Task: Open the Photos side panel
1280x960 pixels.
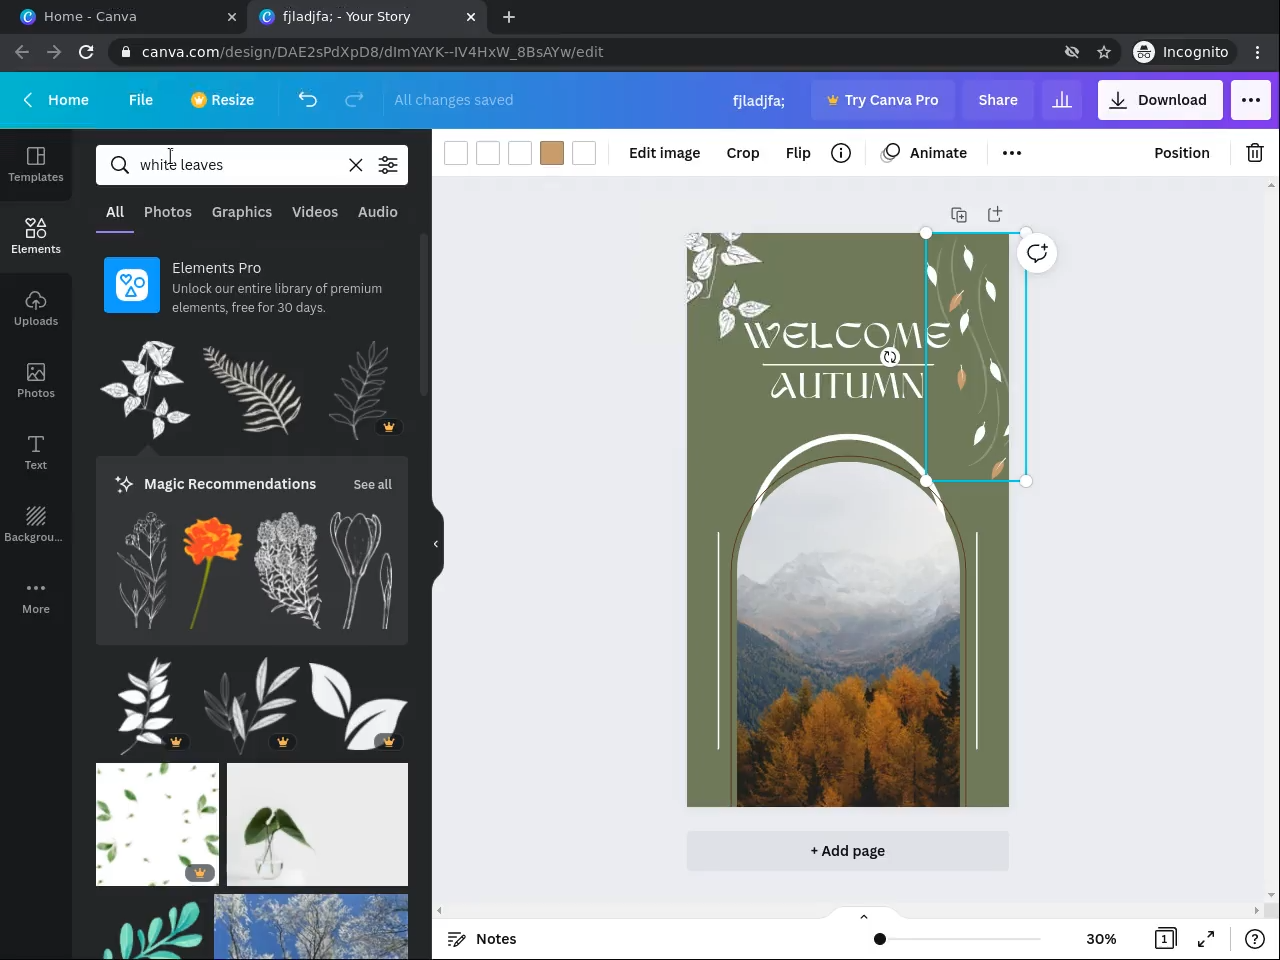Action: click(x=36, y=380)
